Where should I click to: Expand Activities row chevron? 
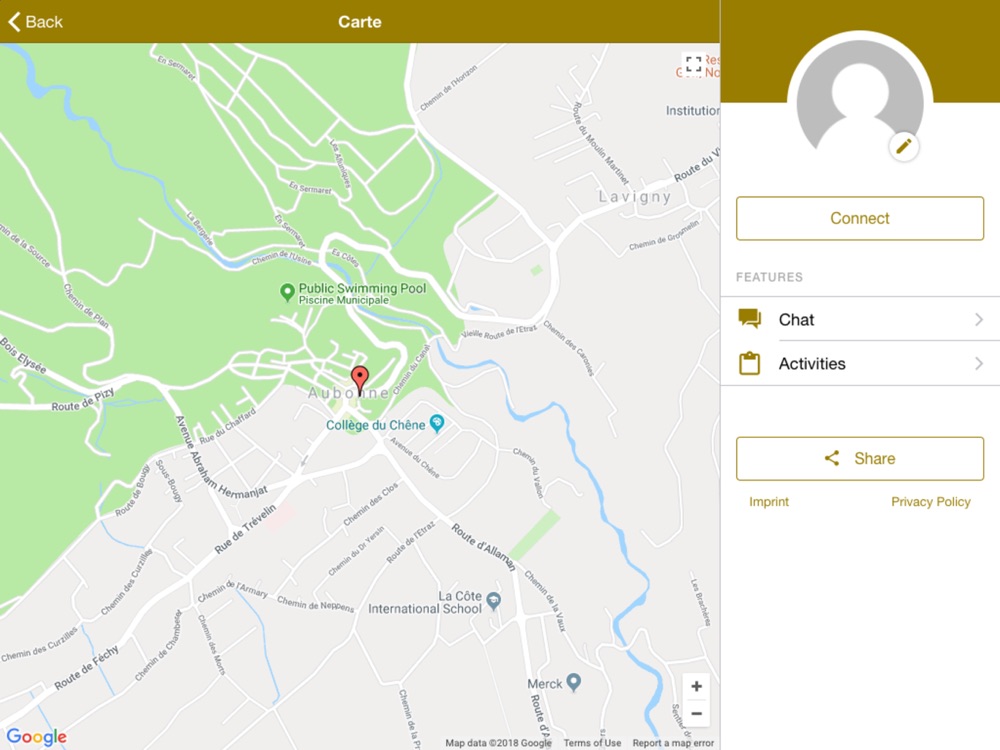979,364
